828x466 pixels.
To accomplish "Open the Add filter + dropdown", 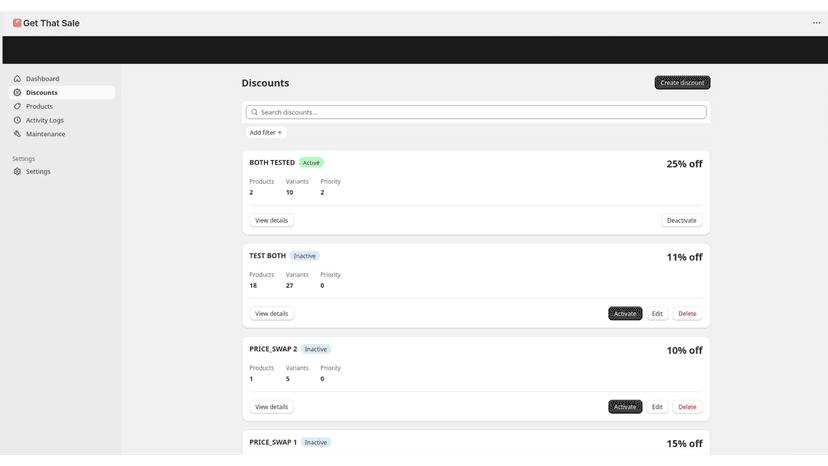I will click(266, 133).
